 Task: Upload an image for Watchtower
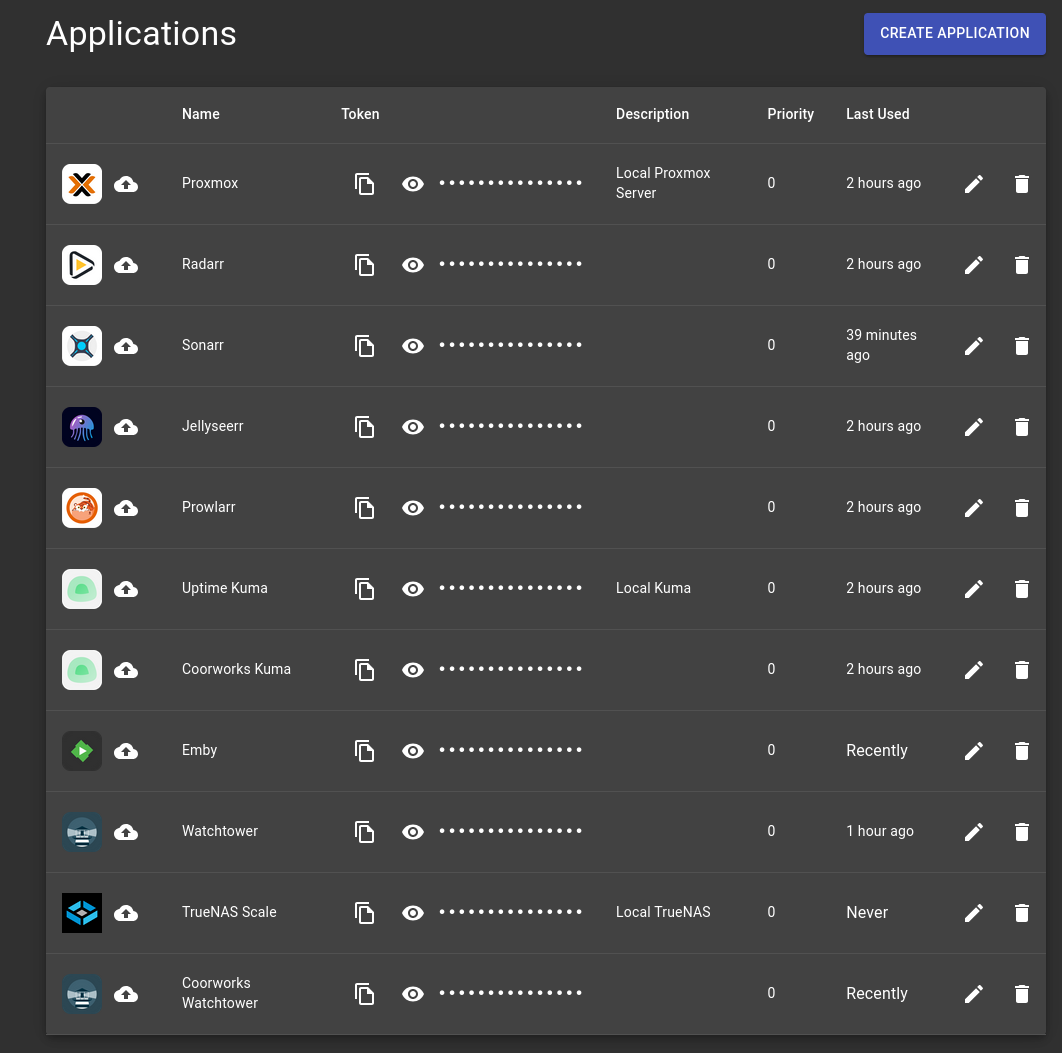point(126,832)
